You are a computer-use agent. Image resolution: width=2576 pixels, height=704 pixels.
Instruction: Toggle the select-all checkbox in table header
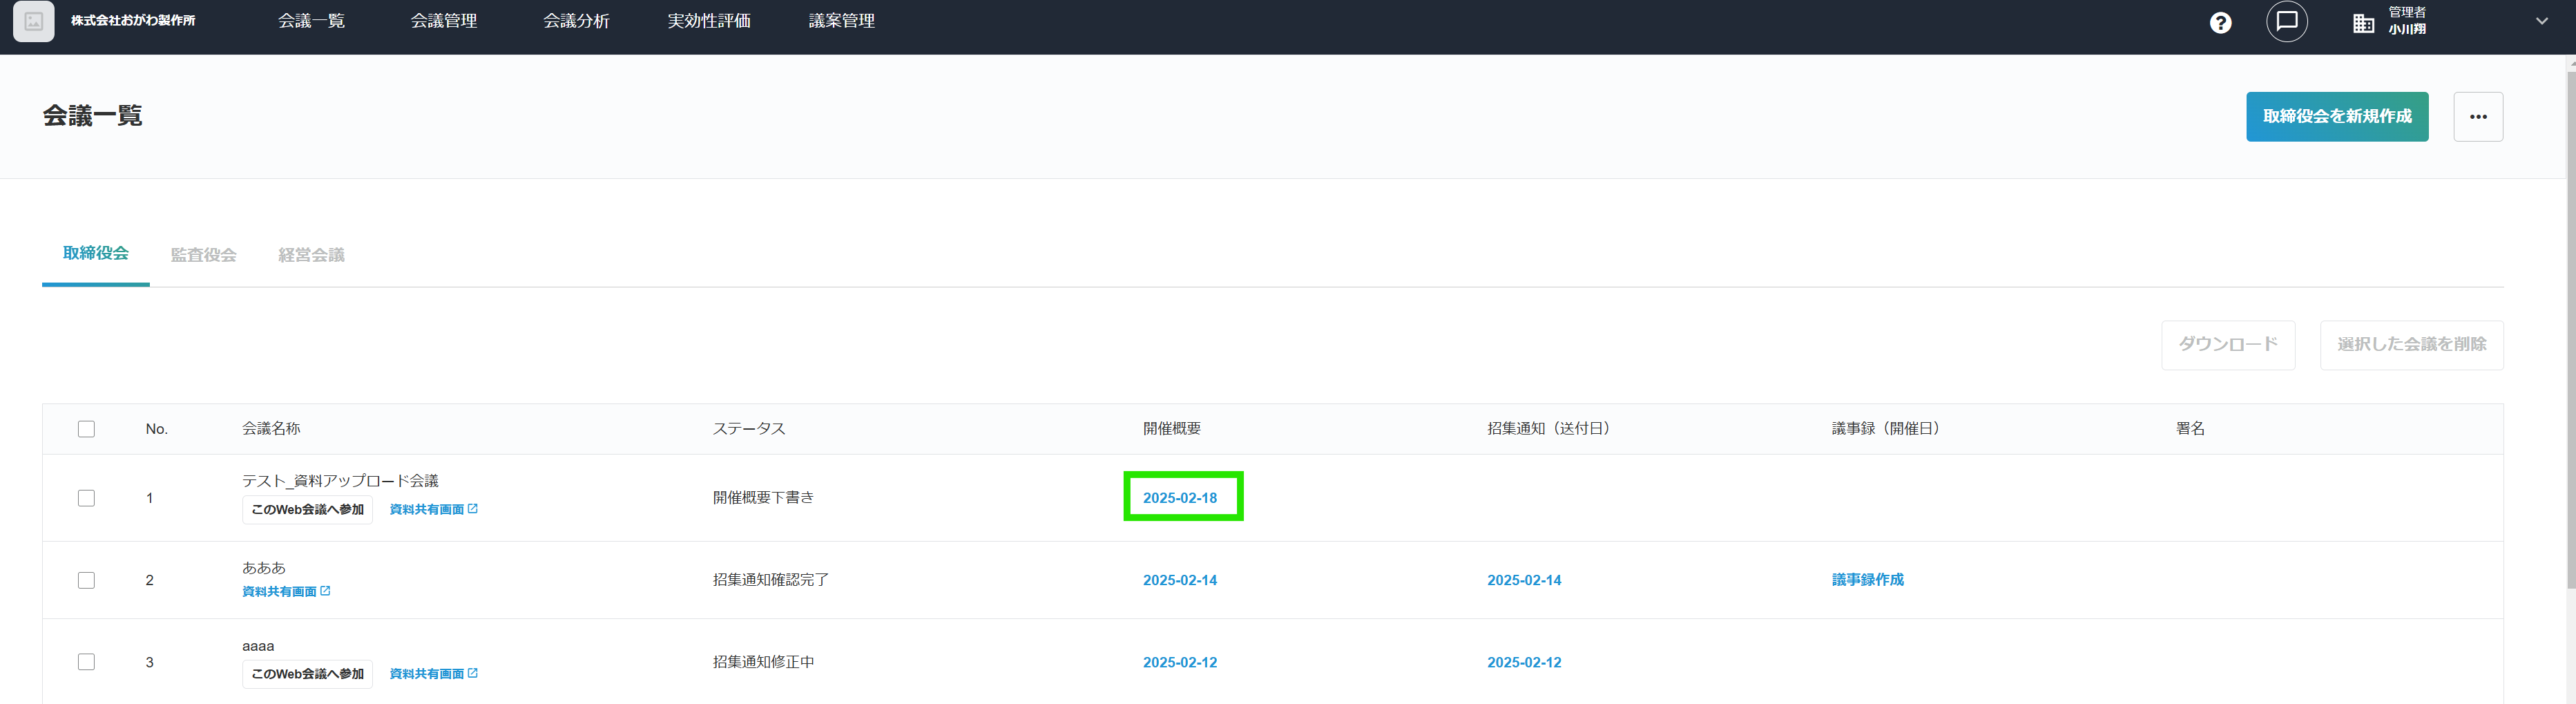[86, 429]
